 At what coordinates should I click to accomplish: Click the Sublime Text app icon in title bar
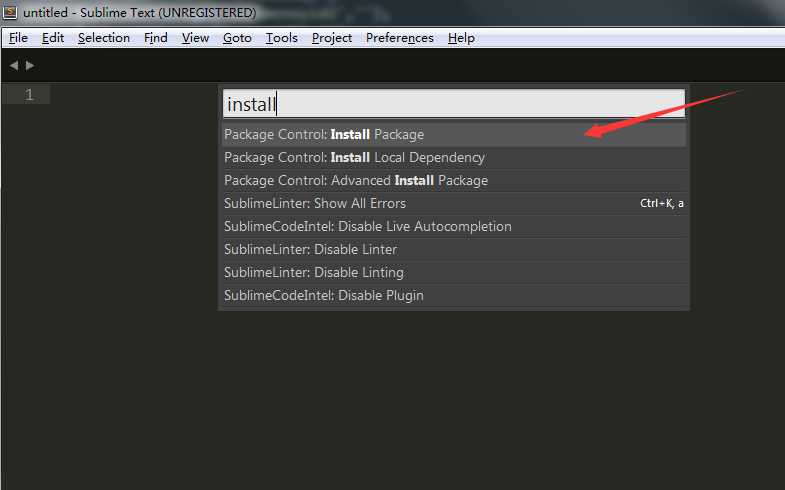click(x=11, y=13)
